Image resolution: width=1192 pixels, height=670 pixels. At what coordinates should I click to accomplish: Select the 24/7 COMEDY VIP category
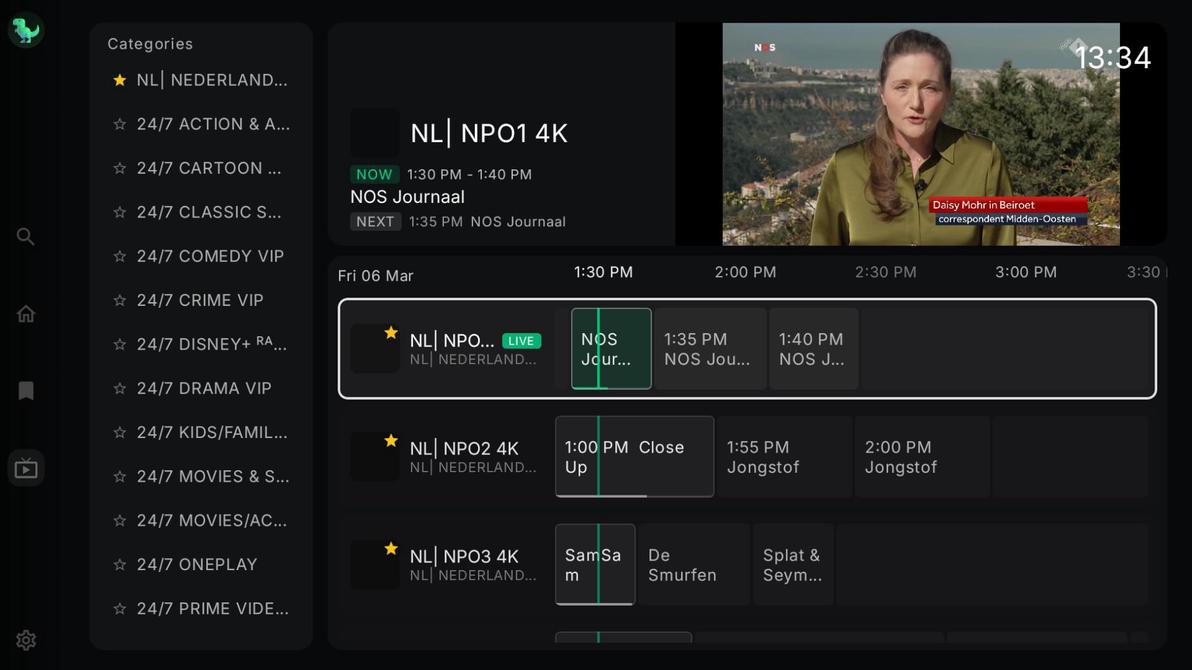[x=210, y=256]
